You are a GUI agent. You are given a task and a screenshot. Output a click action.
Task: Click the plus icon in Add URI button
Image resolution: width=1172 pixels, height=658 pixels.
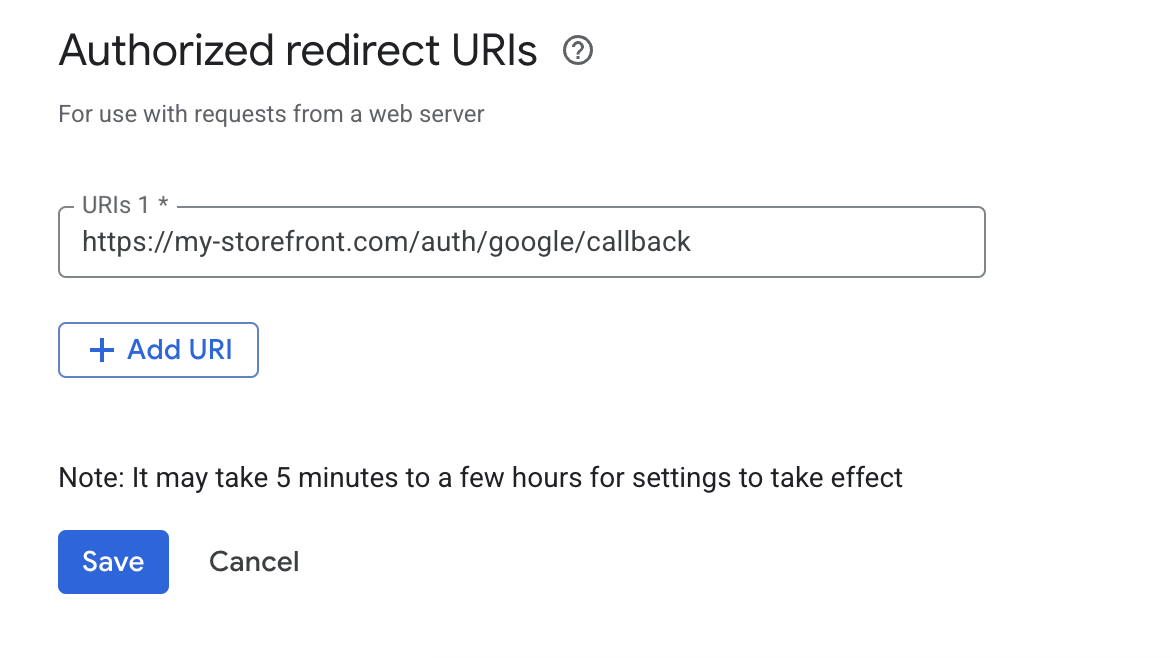tap(100, 350)
